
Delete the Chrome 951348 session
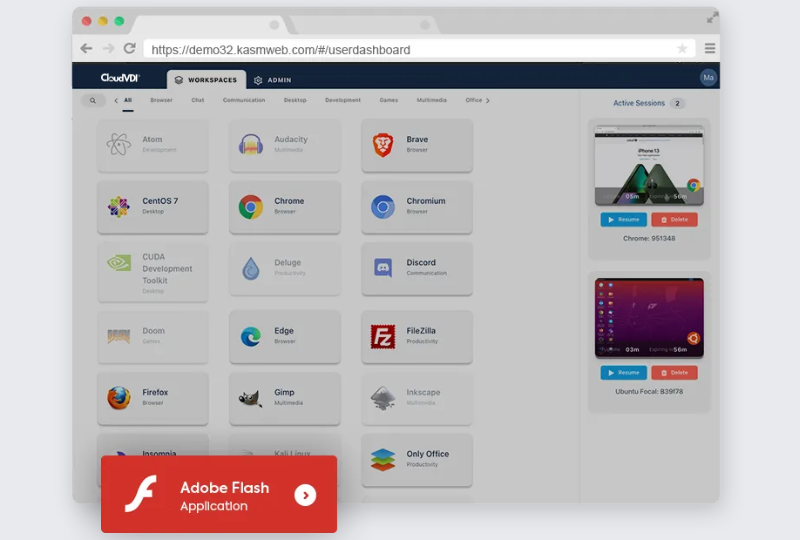[x=674, y=219]
